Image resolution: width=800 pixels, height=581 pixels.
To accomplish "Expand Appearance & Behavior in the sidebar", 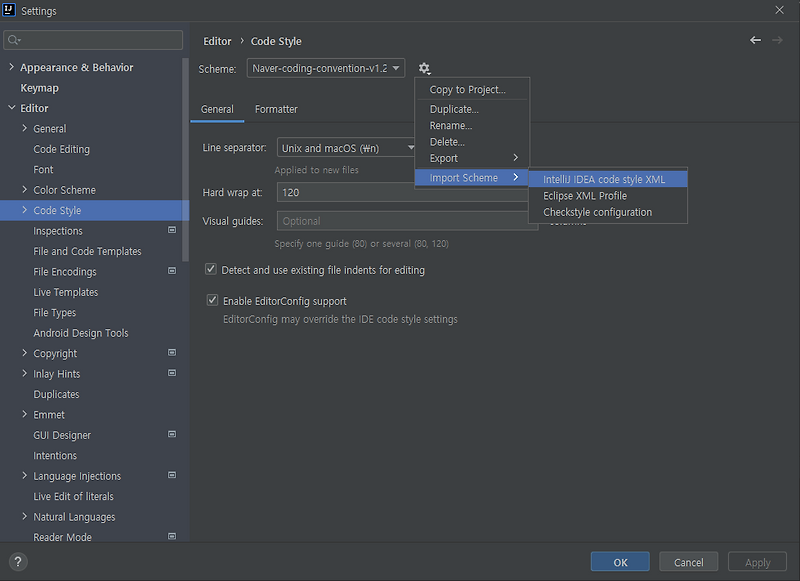I will click(x=10, y=67).
